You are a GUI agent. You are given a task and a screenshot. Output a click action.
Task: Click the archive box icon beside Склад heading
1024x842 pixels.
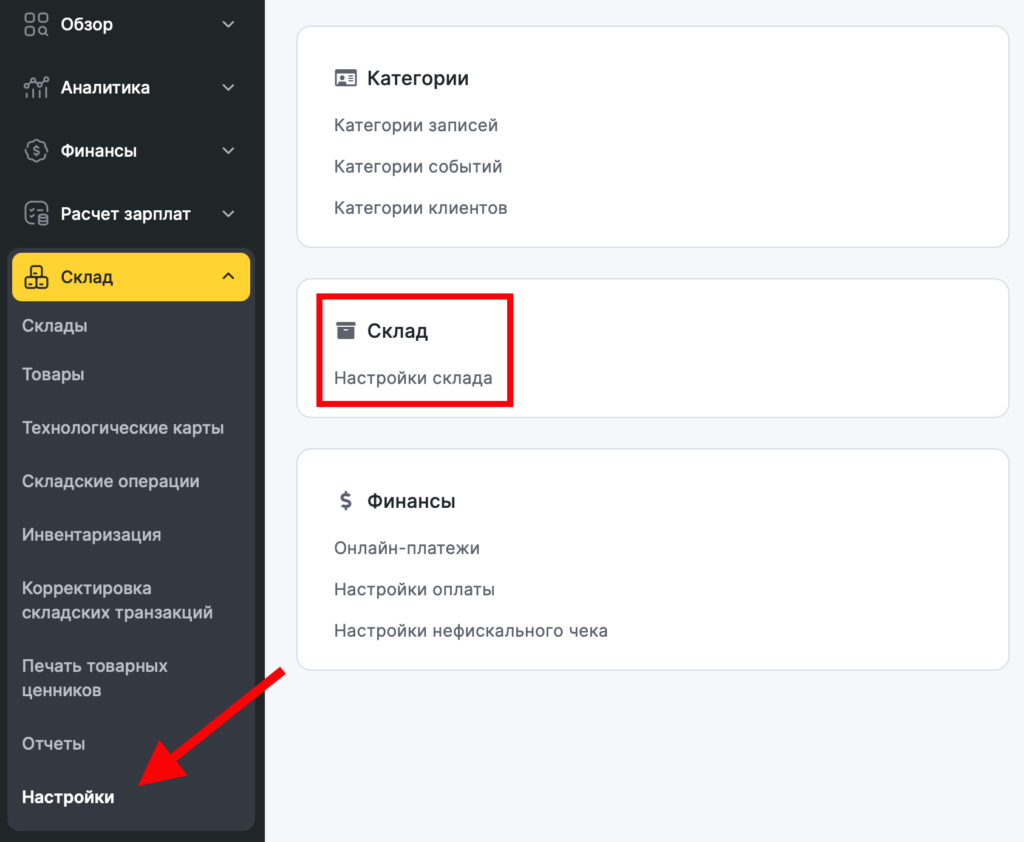coord(346,331)
